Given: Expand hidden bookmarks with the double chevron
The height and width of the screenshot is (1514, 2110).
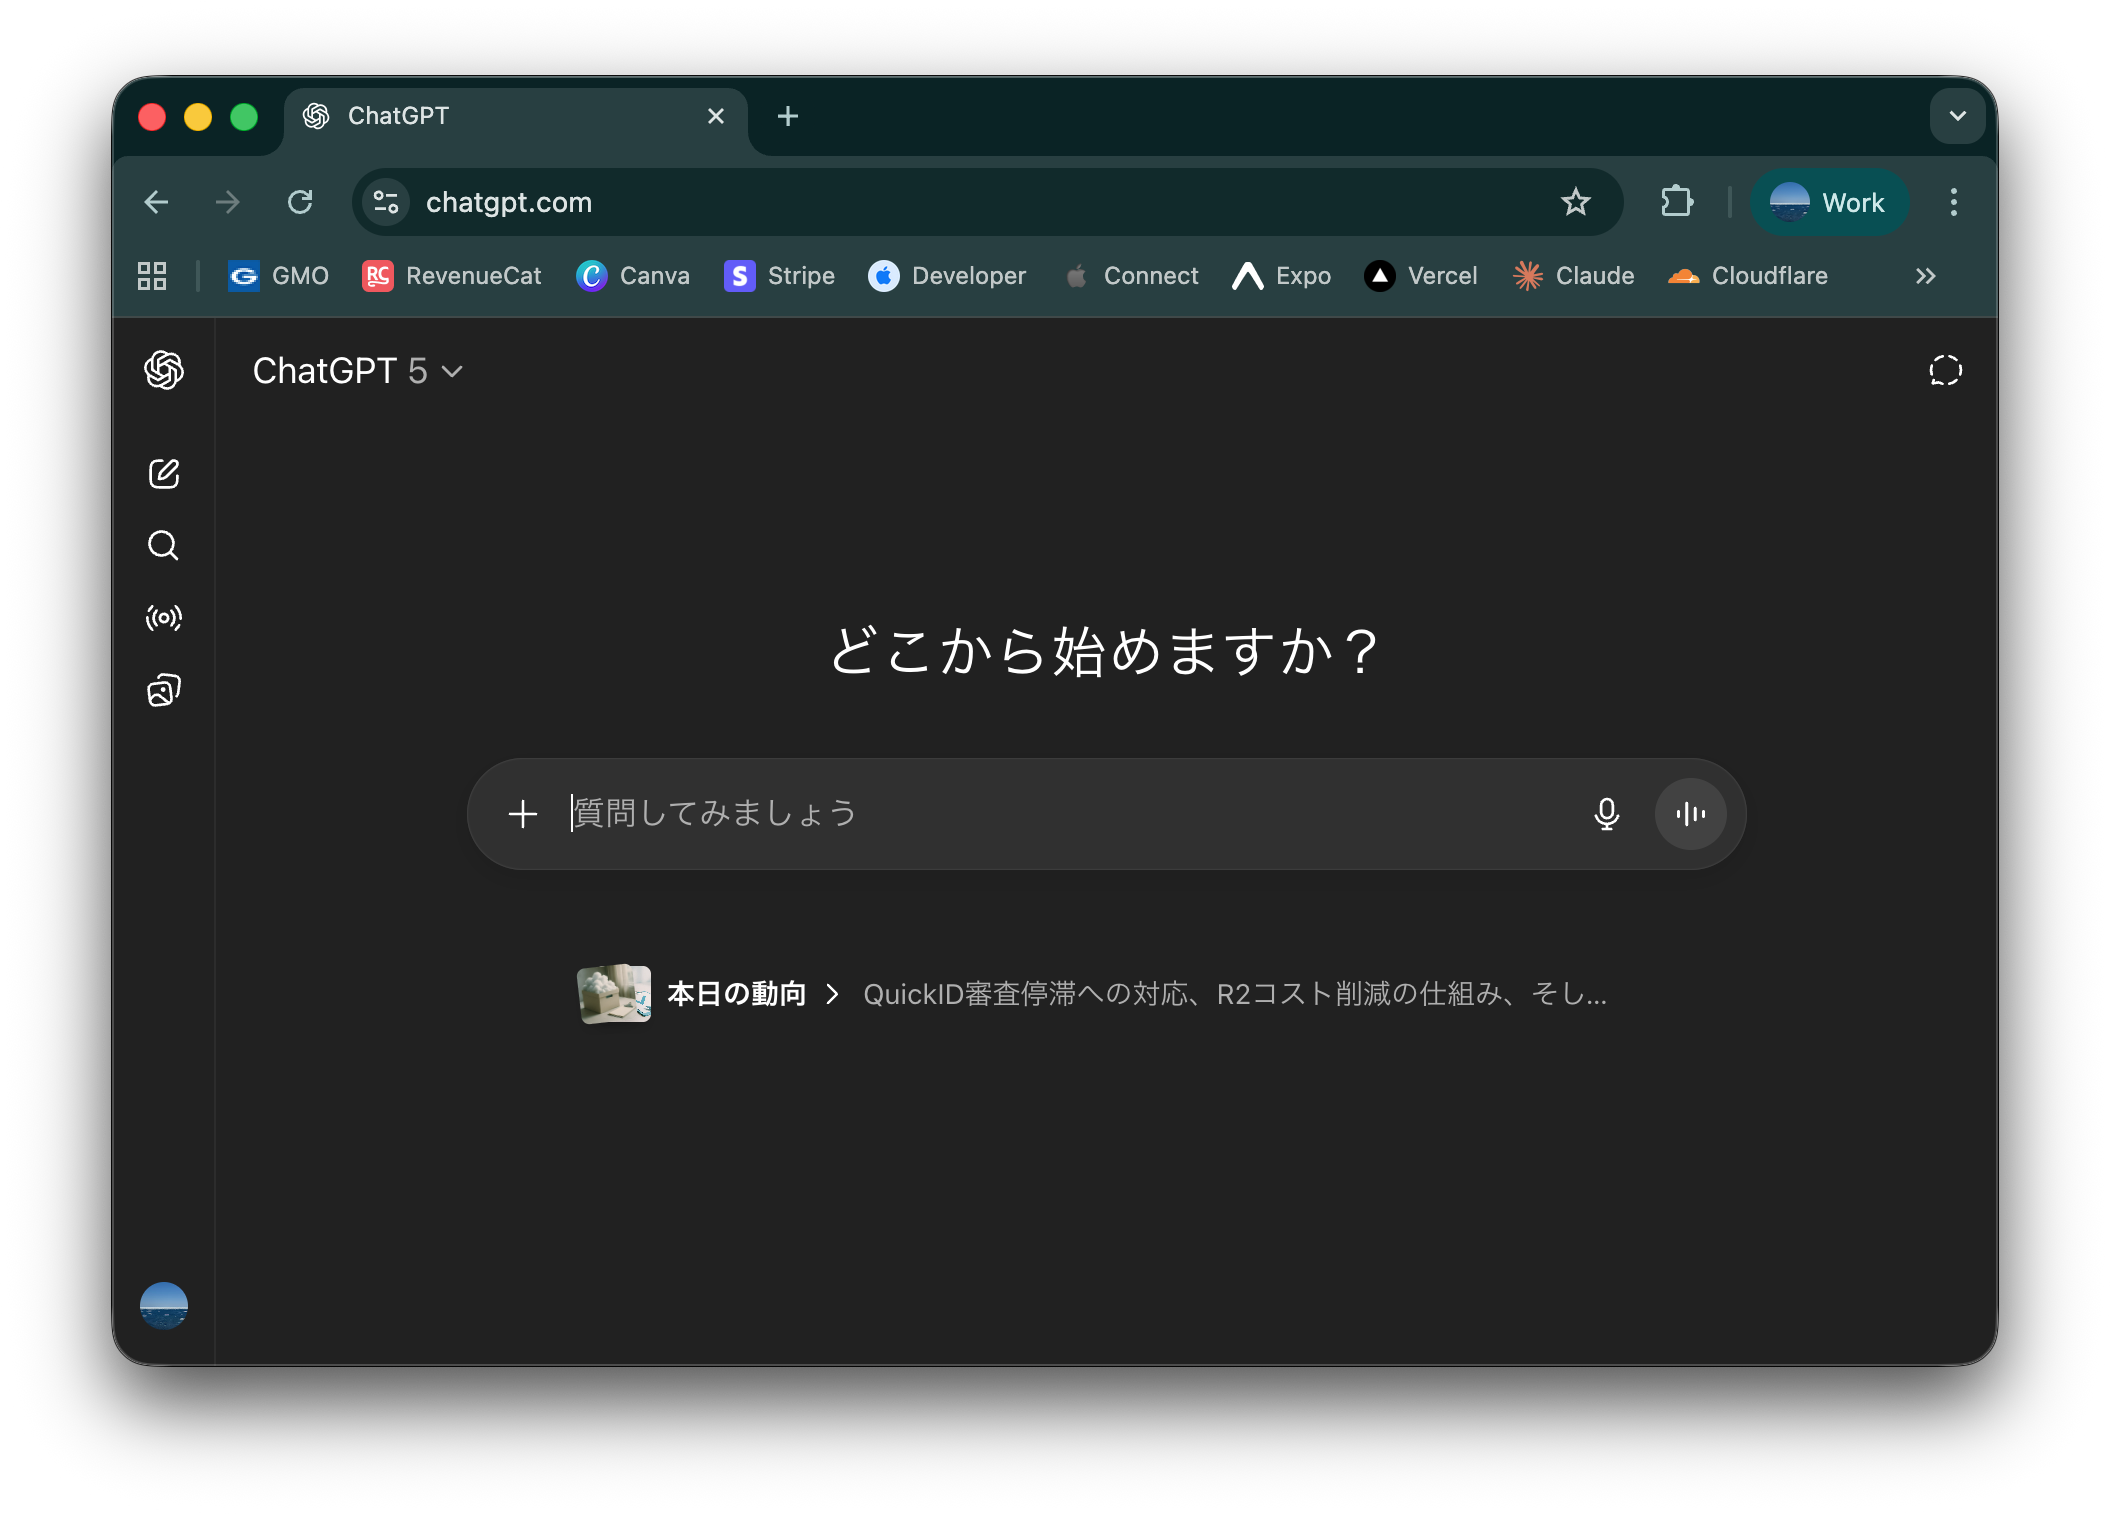Looking at the screenshot, I should pos(1925,276).
